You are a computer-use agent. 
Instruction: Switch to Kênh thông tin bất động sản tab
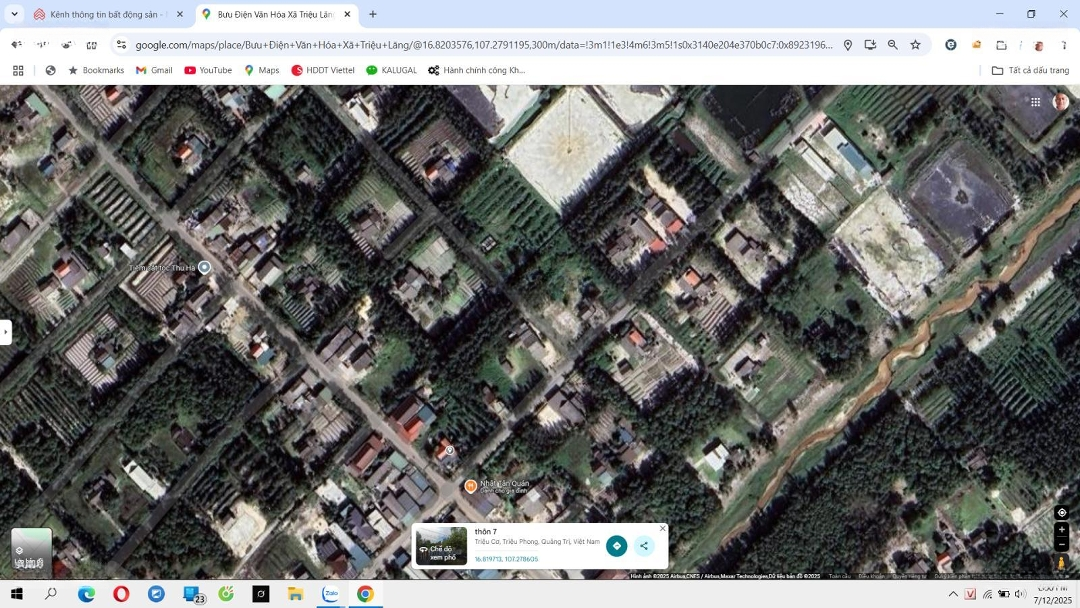(100, 14)
